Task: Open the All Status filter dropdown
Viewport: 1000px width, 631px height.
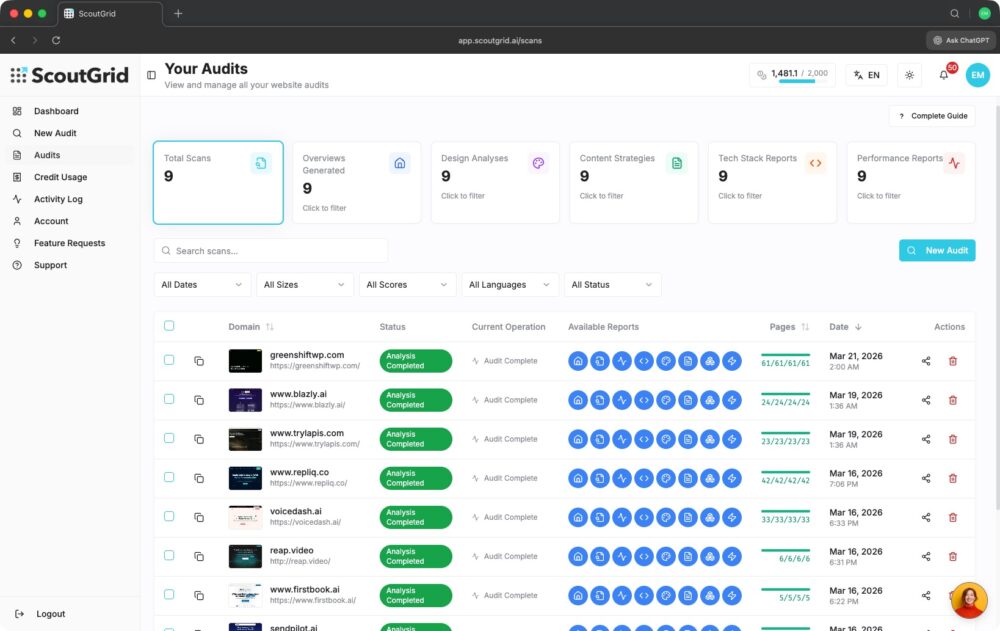Action: 612,285
